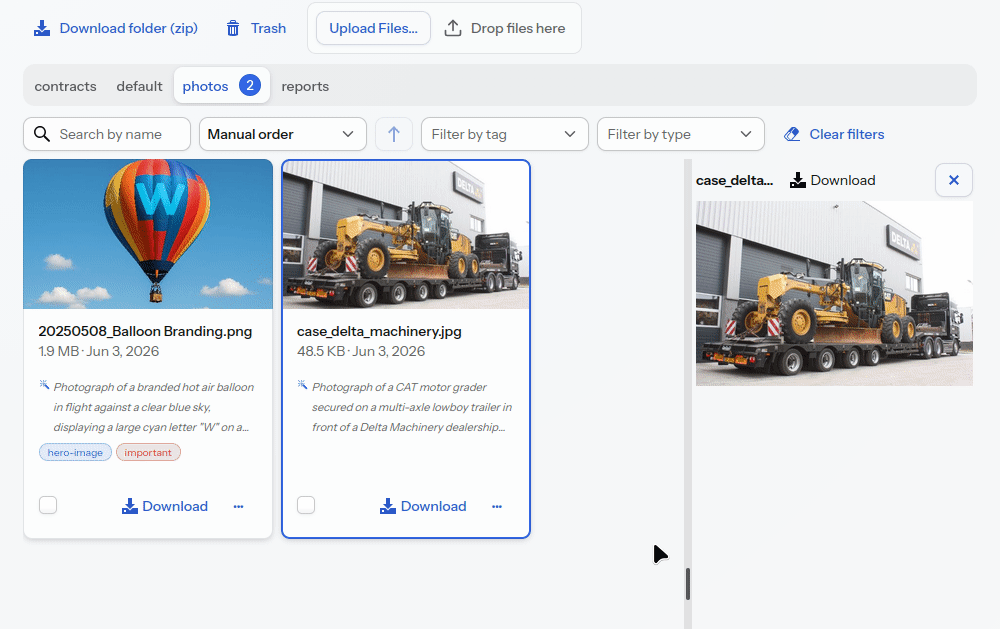1000x629 pixels.
Task: Open the Manual order sort dropdown
Action: (283, 134)
